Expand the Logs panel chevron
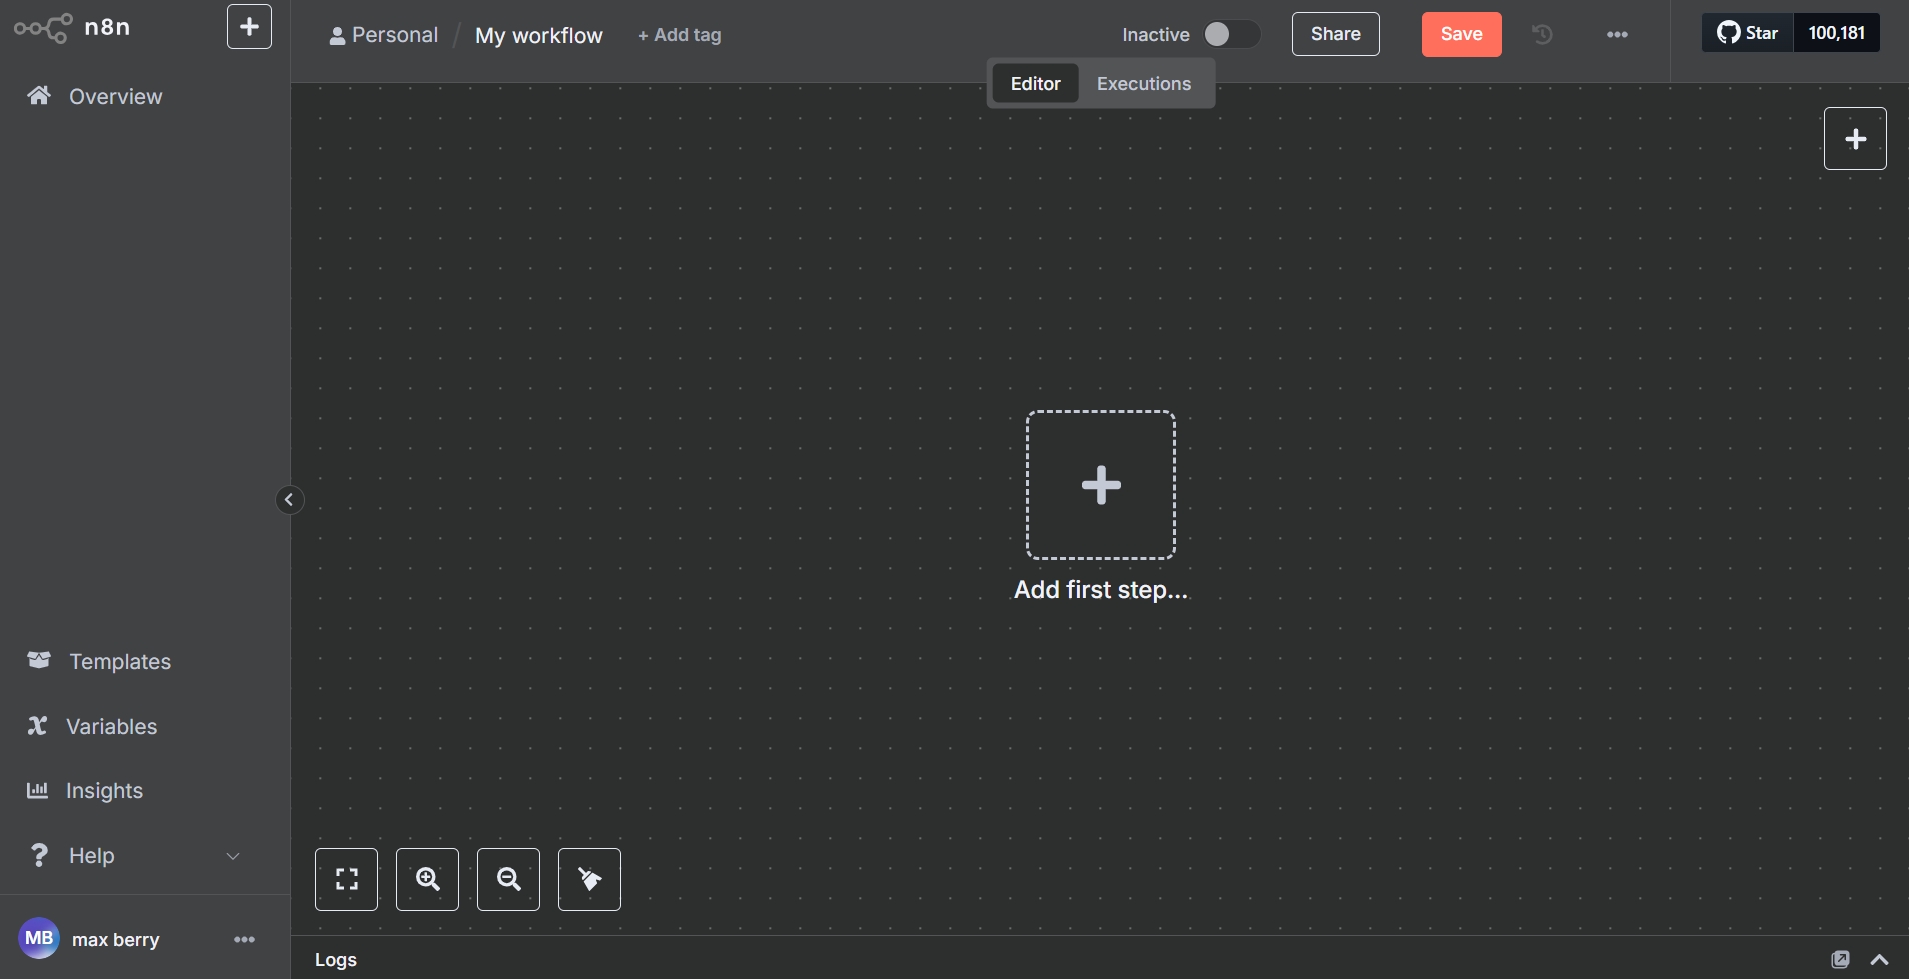Viewport: 1909px width, 979px height. pos(1879,959)
